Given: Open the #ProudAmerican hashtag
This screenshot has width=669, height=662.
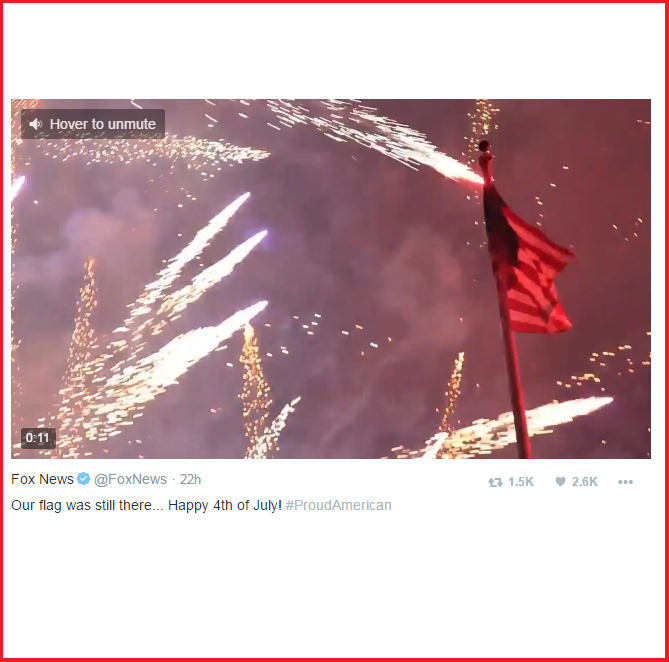Looking at the screenshot, I should coord(338,505).
